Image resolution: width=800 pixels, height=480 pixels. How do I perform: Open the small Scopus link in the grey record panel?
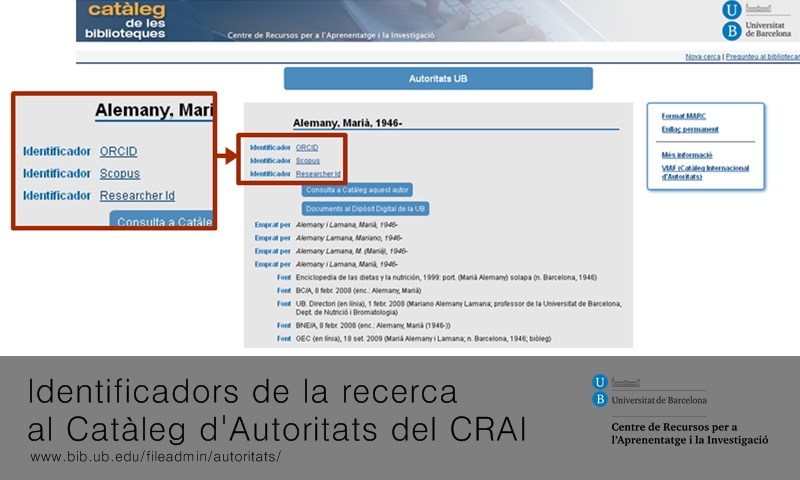[x=308, y=161]
